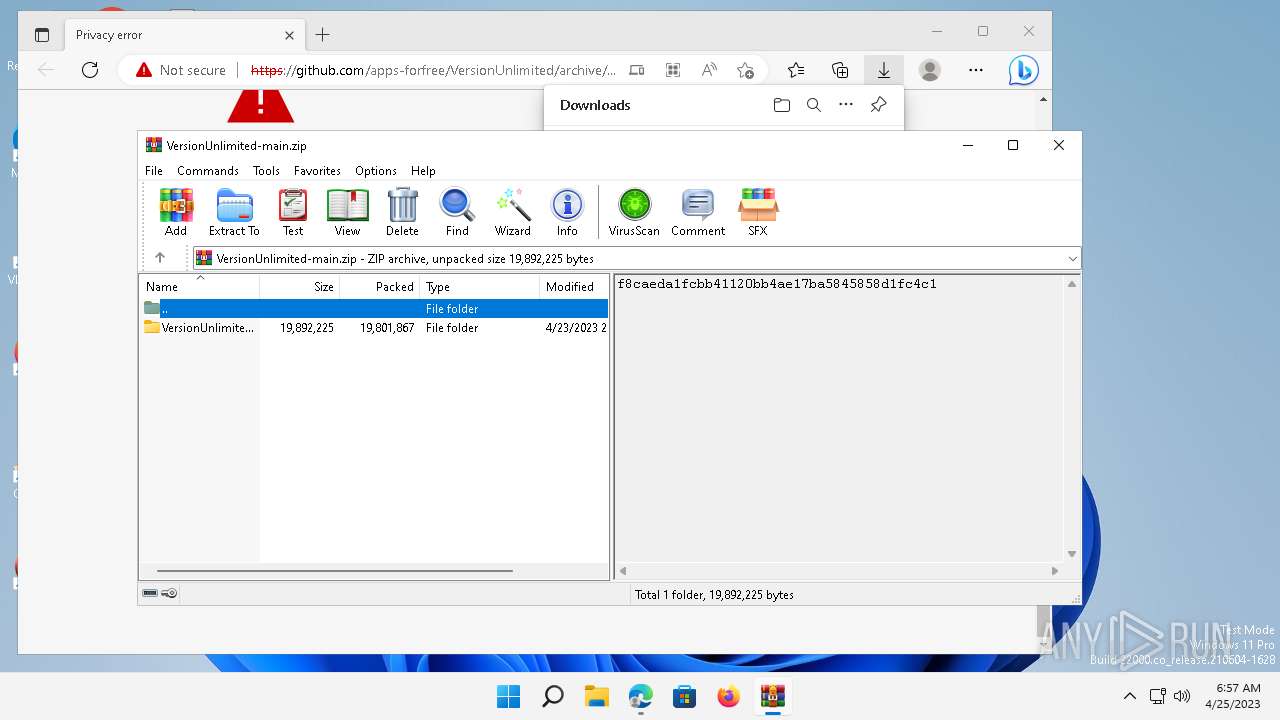Click the Not secure warning in Edge

click(181, 70)
